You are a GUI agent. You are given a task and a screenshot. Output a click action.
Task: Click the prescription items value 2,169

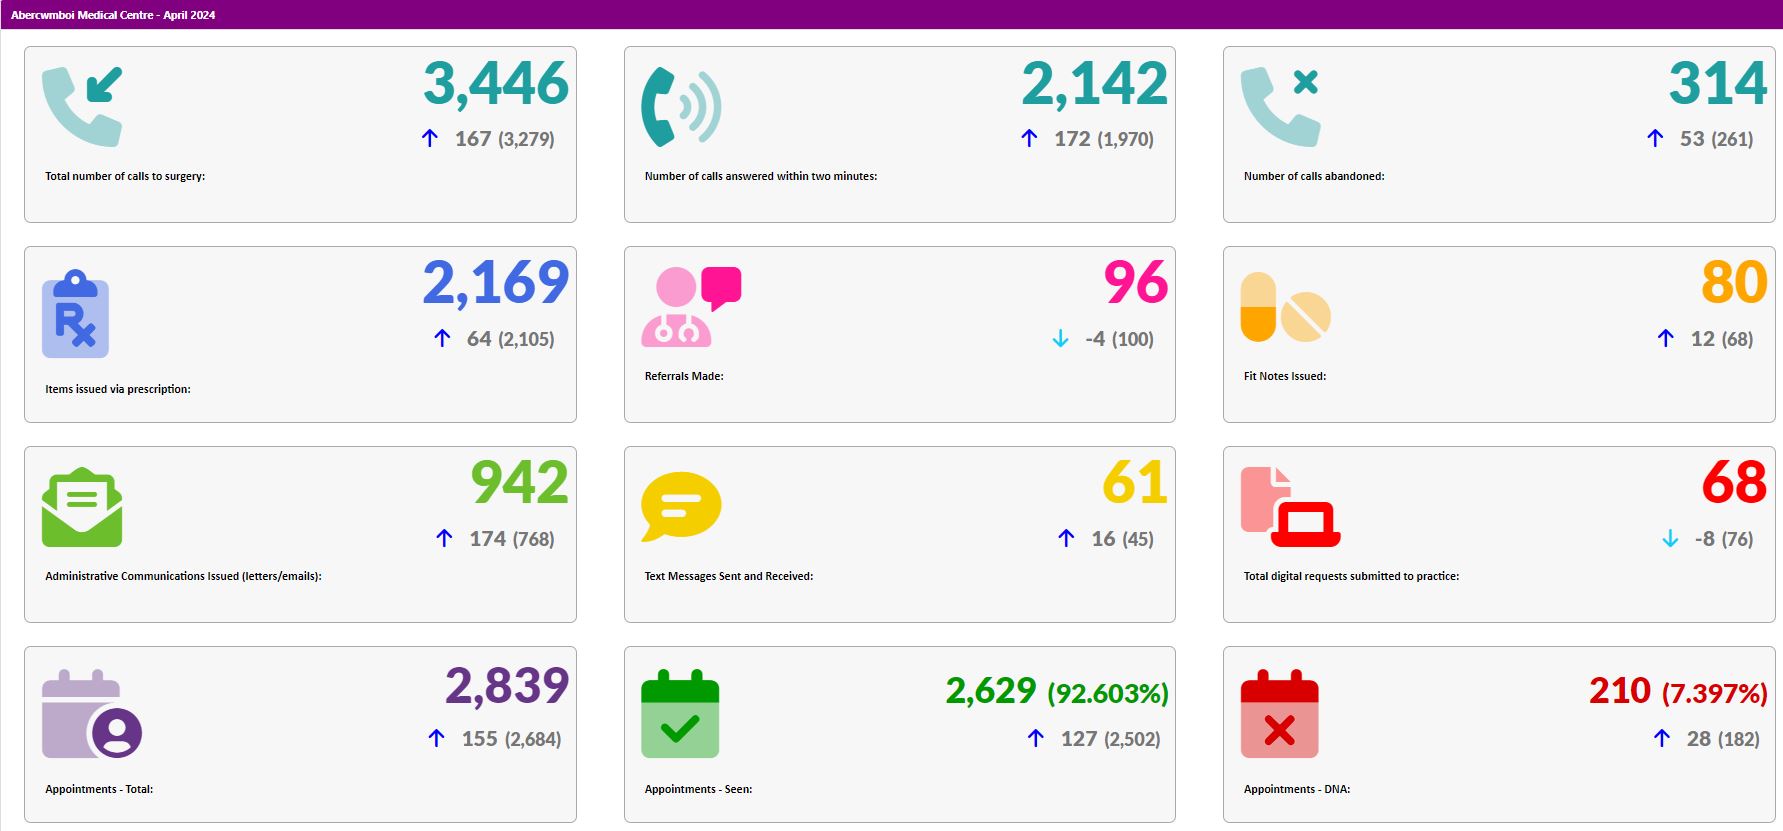496,283
